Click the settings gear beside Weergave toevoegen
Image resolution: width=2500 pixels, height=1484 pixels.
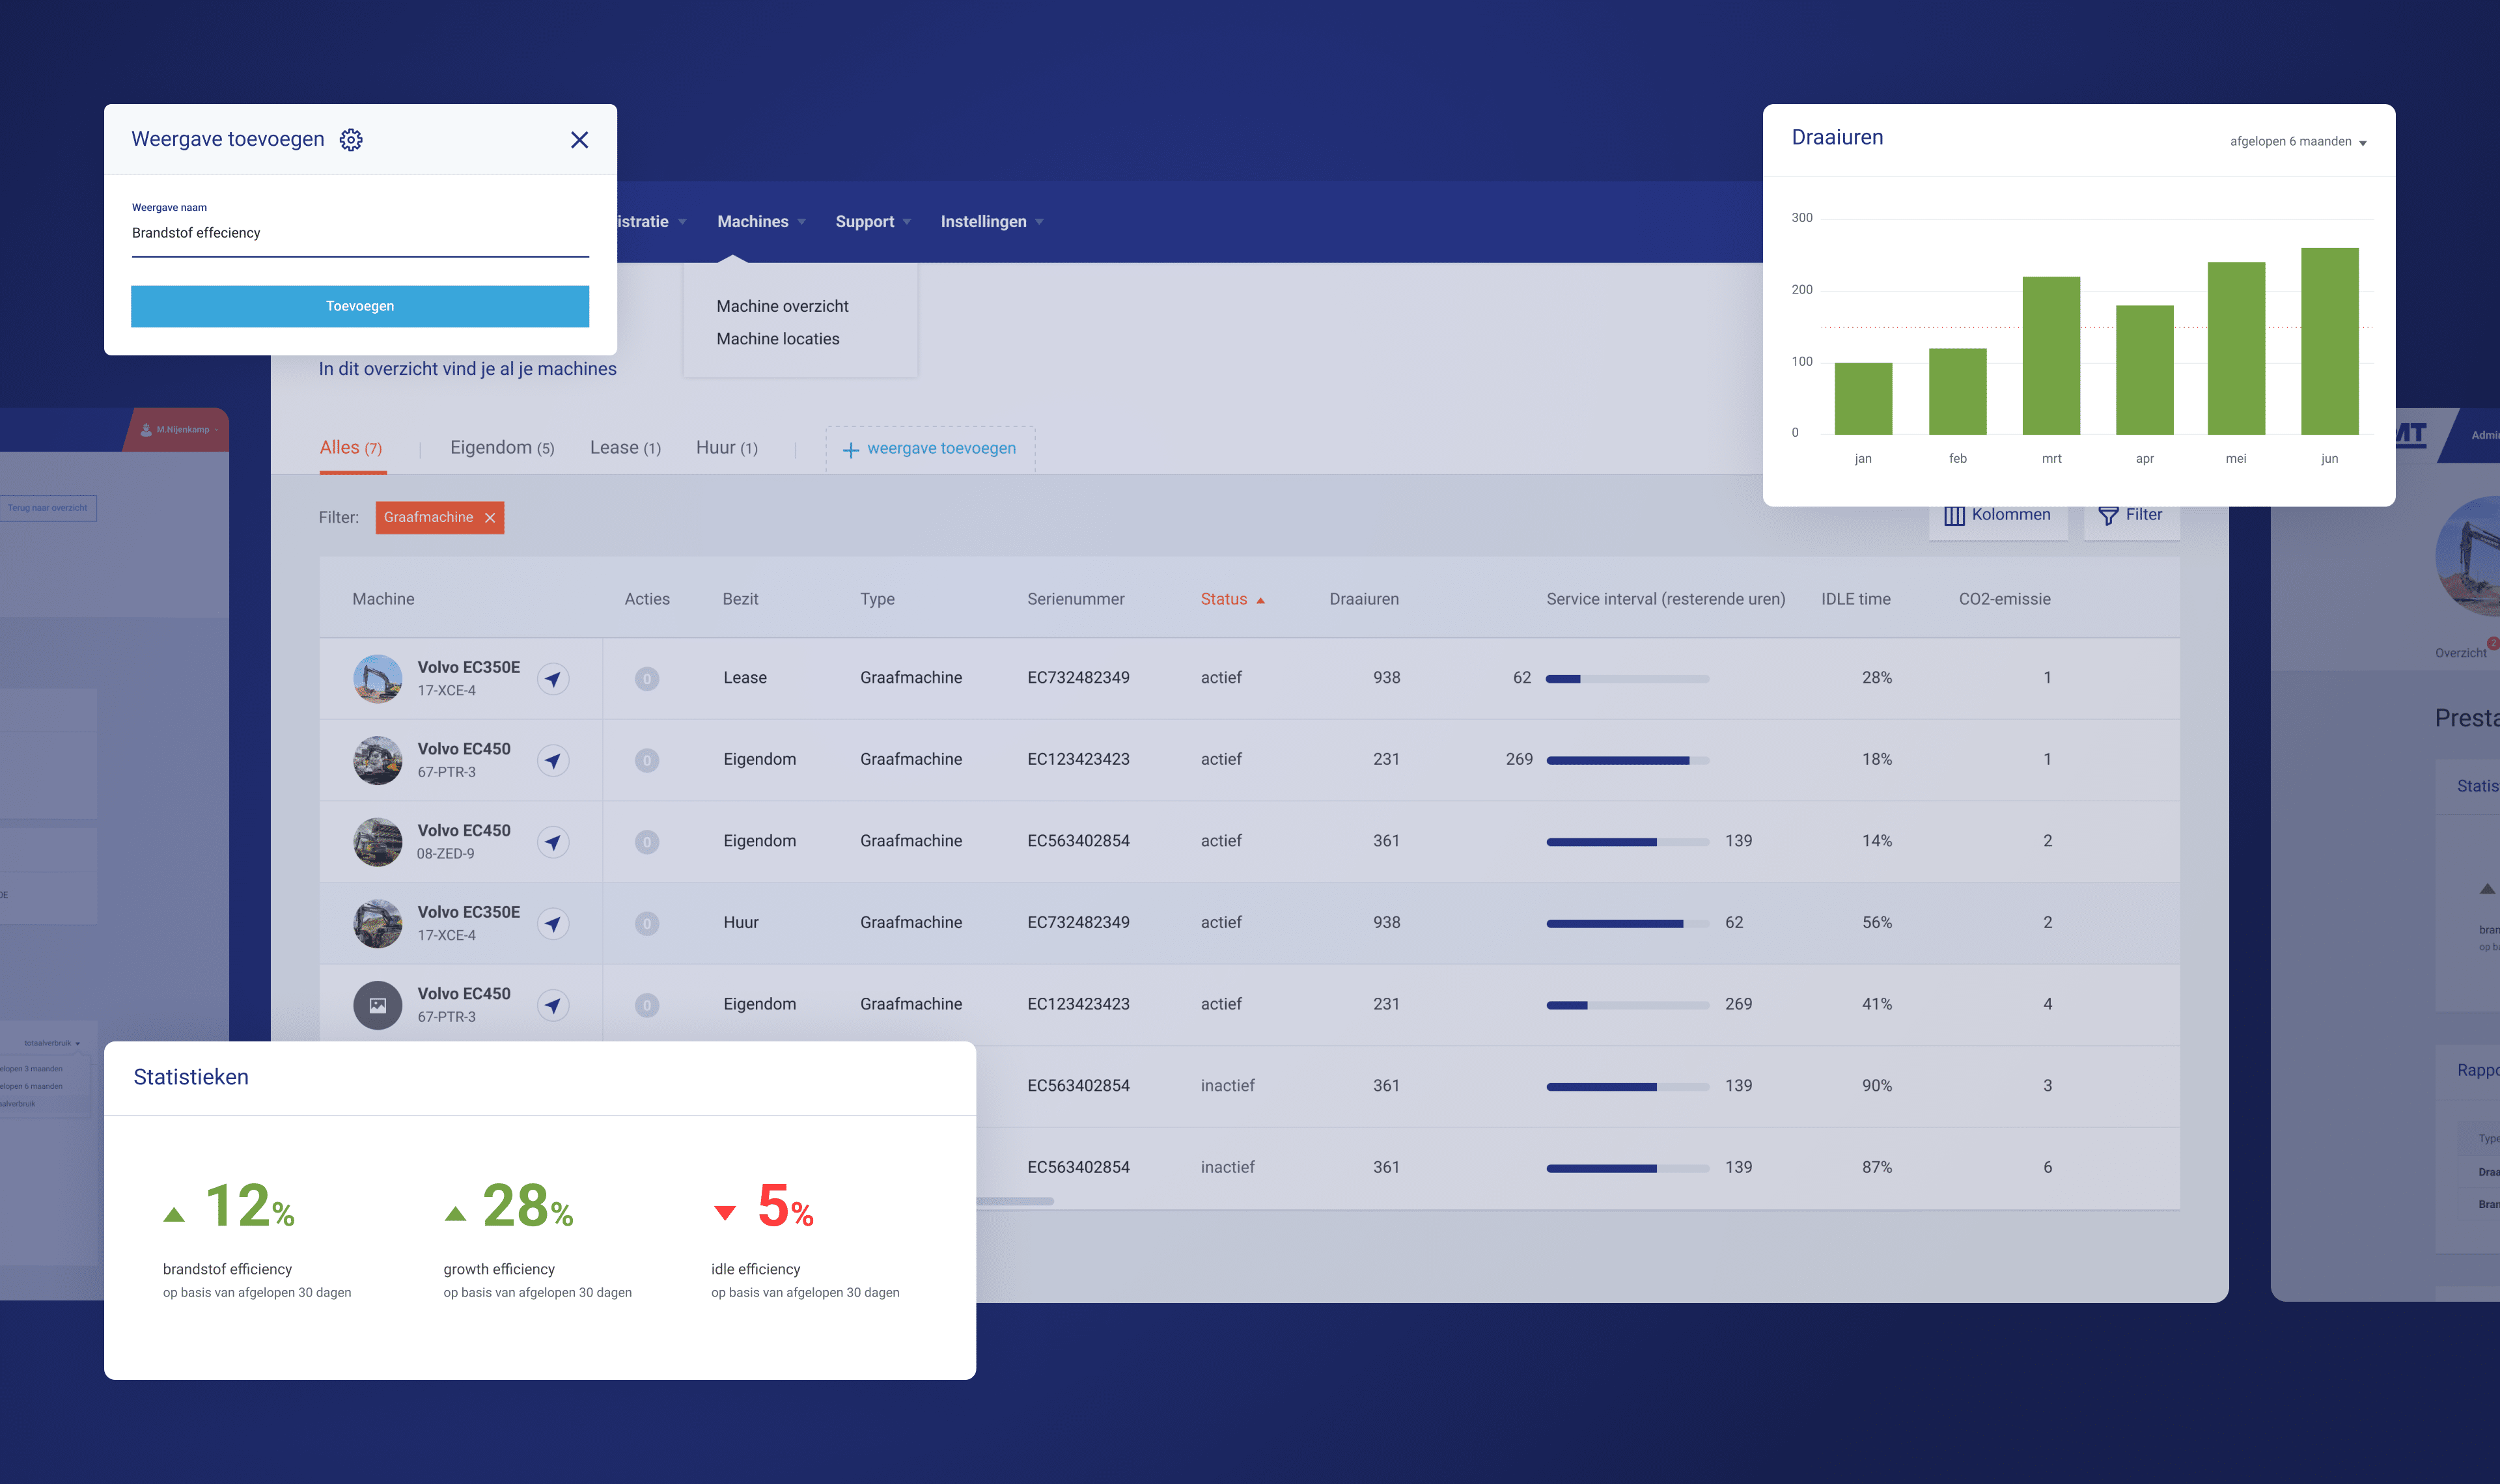351,140
